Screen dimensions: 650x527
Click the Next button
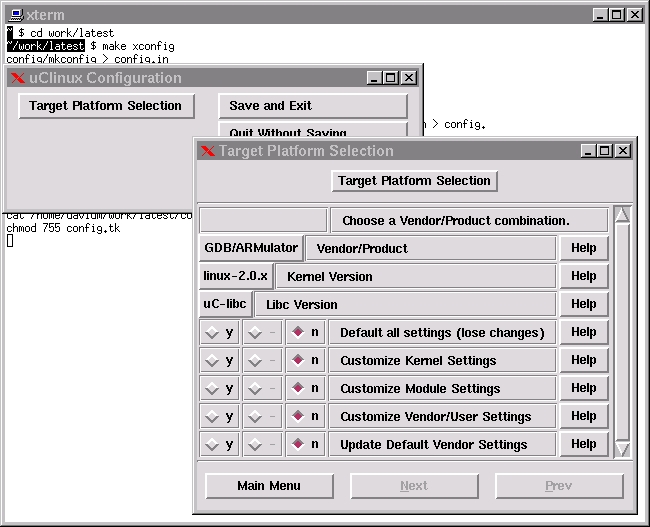(x=415, y=486)
